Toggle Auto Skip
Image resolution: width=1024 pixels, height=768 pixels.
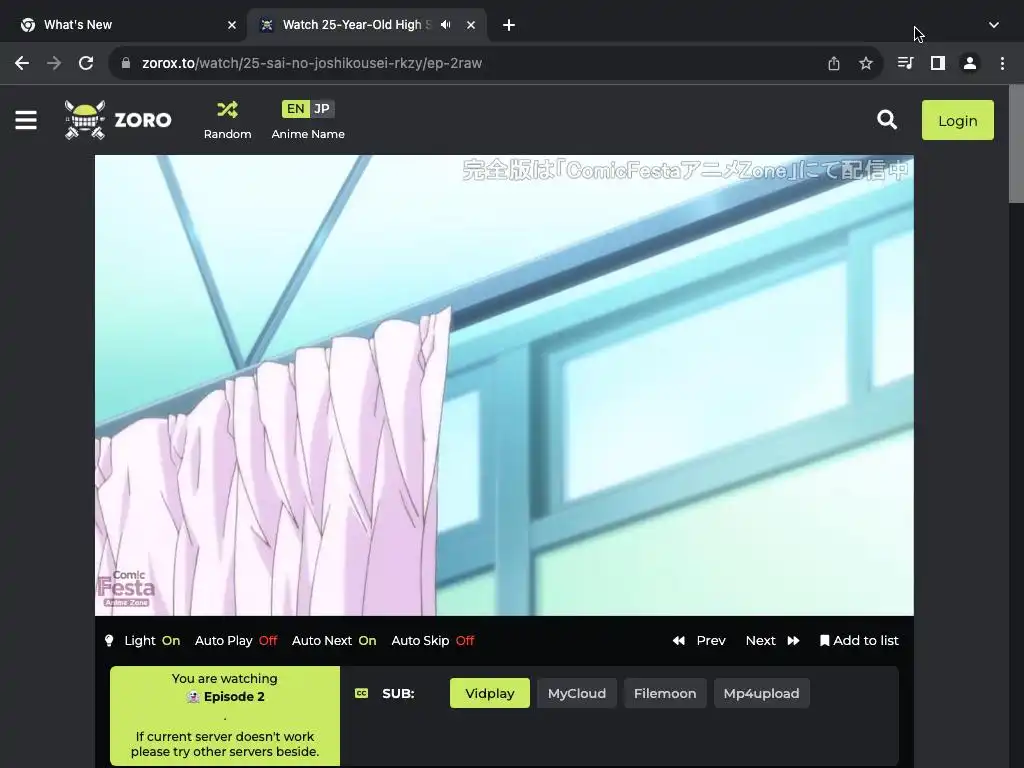432,641
